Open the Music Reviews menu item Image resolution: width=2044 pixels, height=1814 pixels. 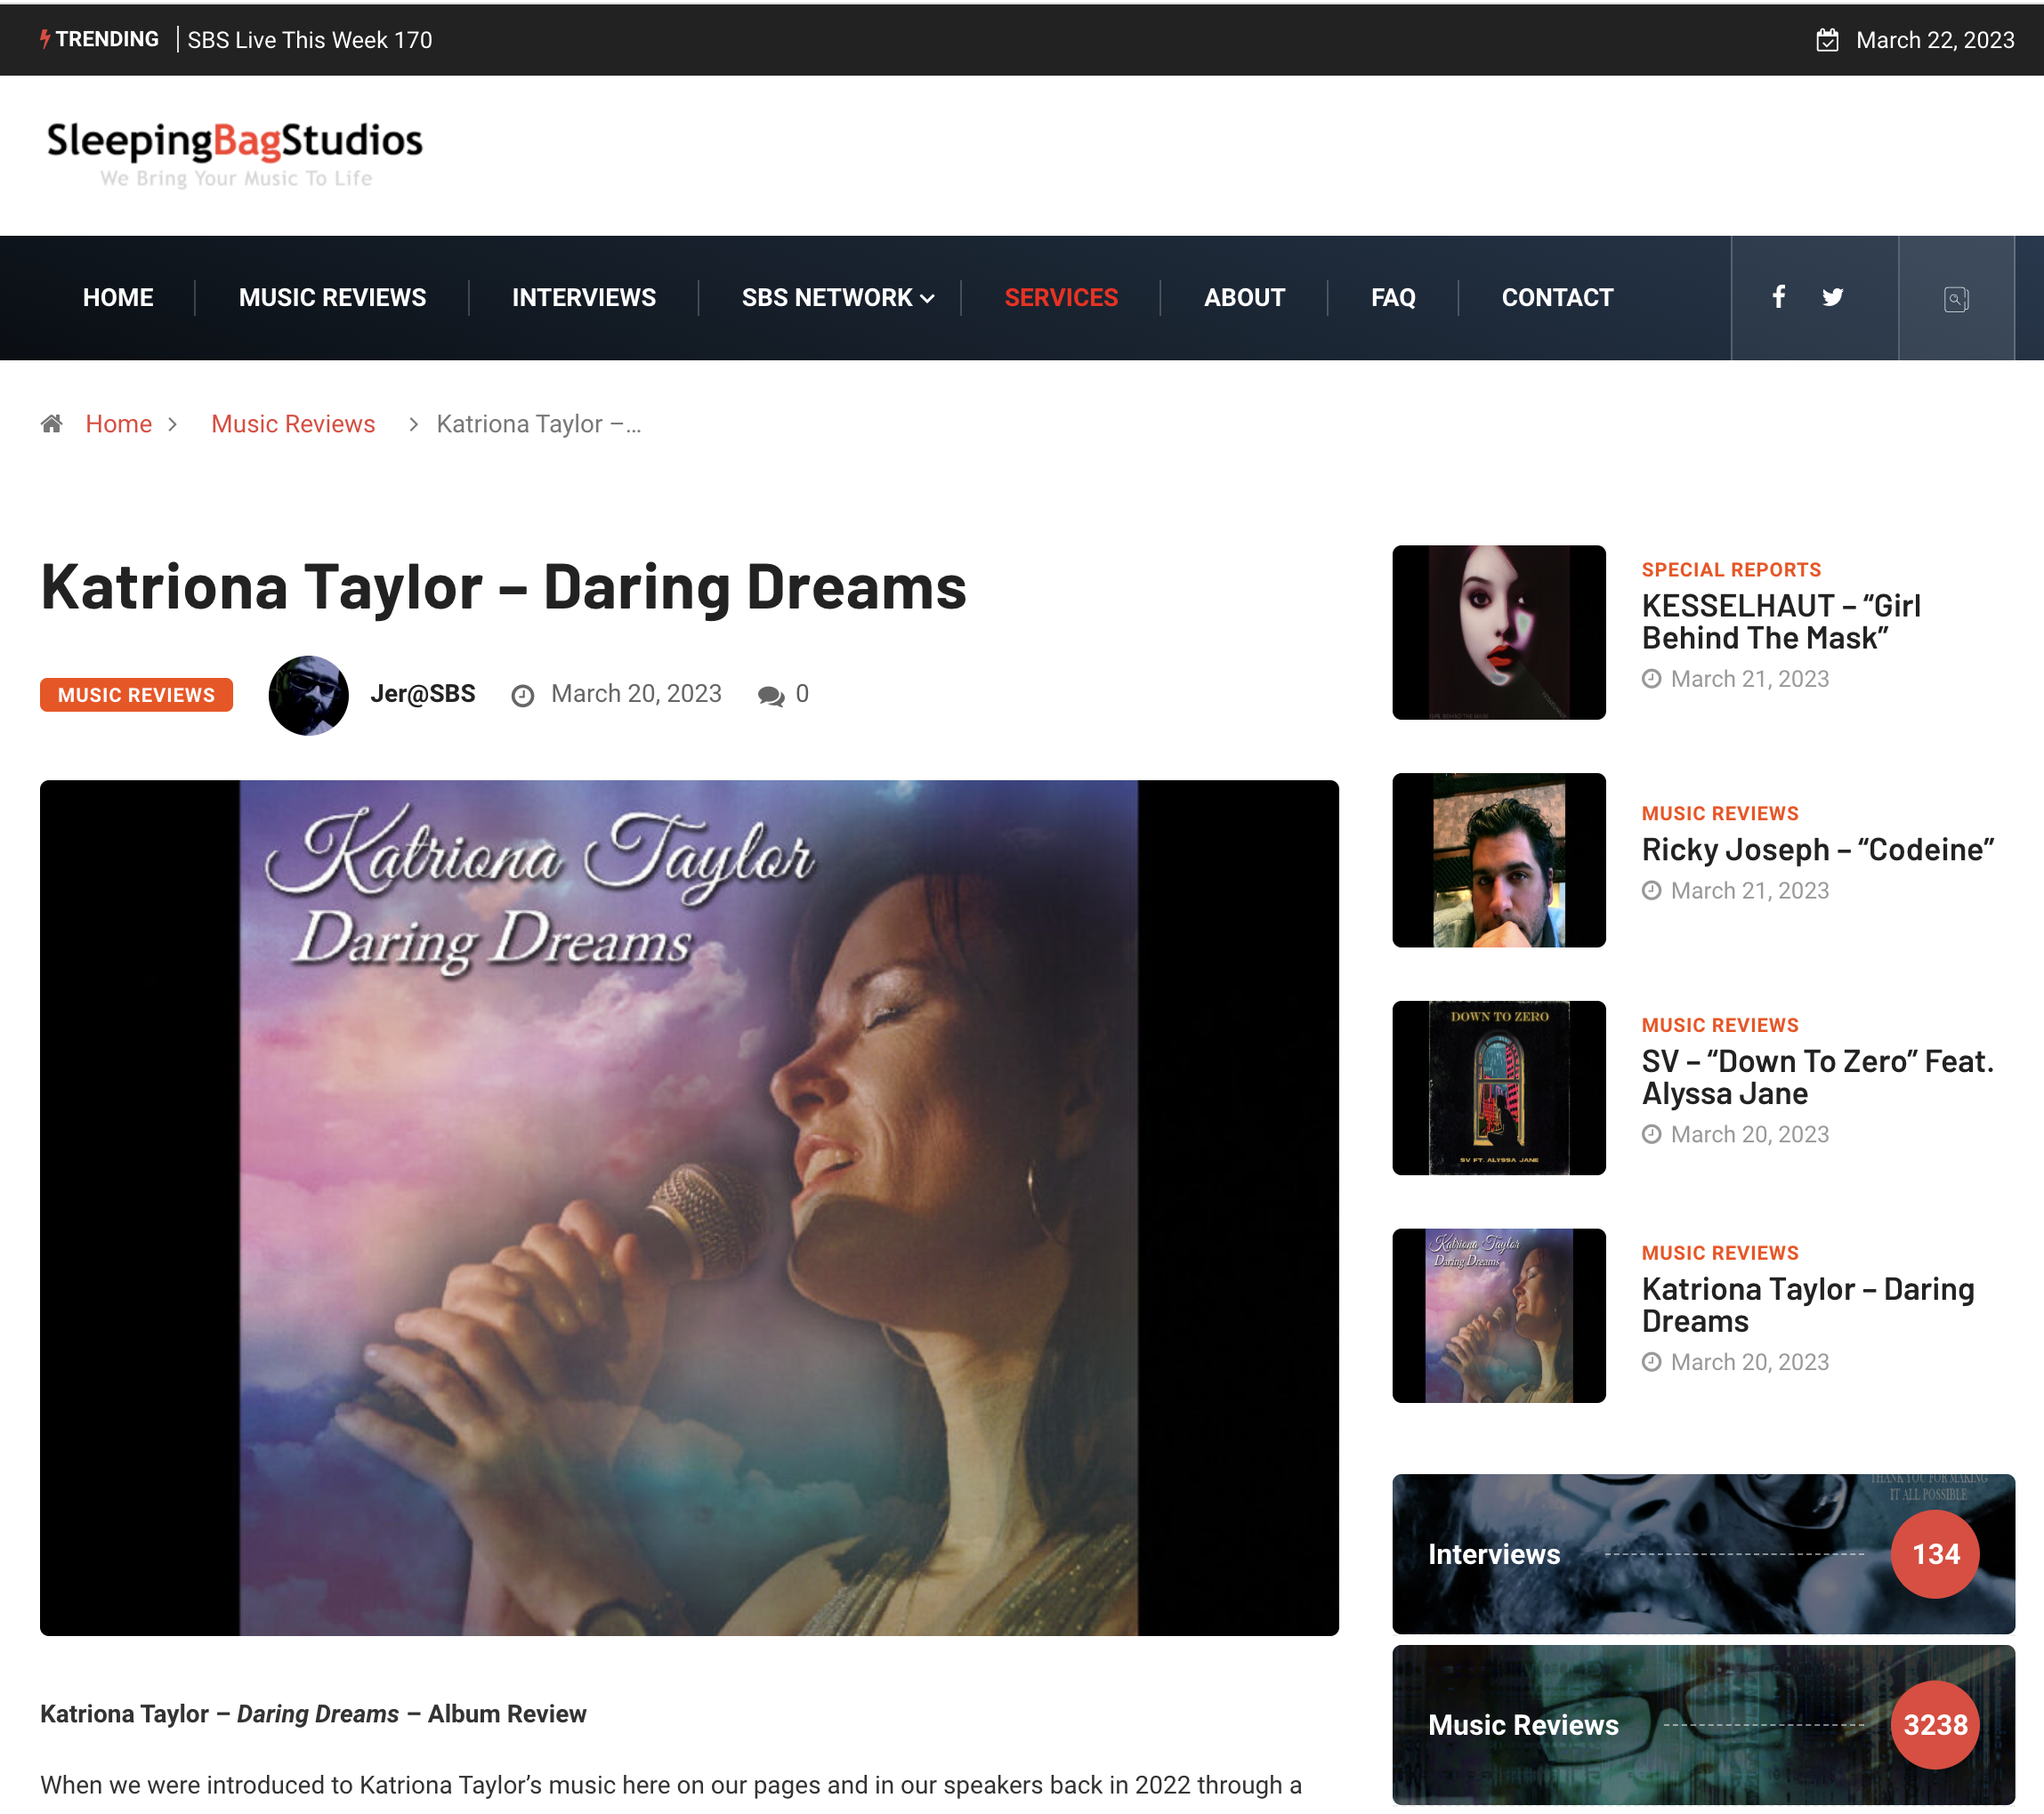point(332,297)
